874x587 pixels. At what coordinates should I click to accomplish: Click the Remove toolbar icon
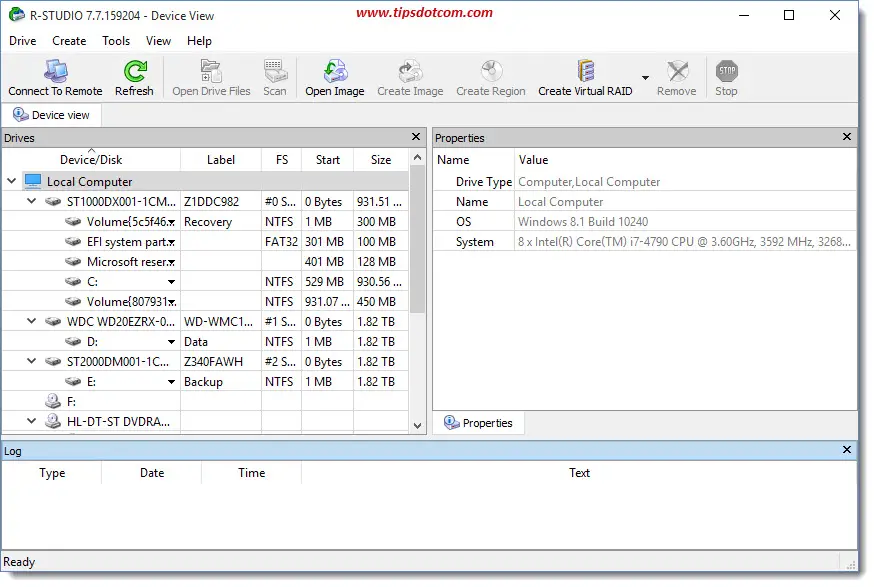[x=677, y=71]
